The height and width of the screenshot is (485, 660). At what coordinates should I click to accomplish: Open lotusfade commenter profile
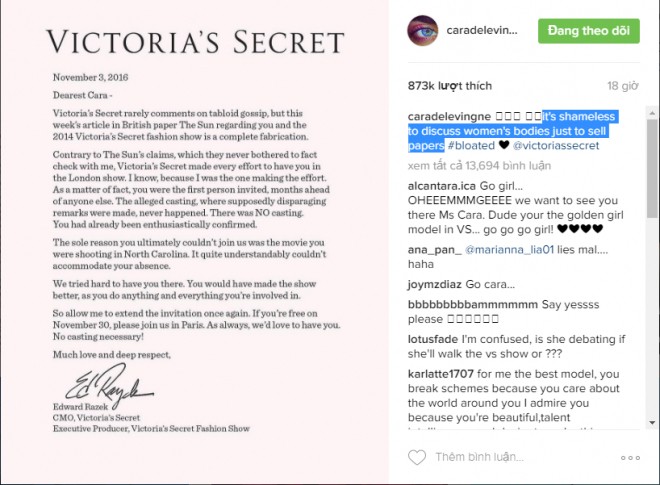click(433, 339)
